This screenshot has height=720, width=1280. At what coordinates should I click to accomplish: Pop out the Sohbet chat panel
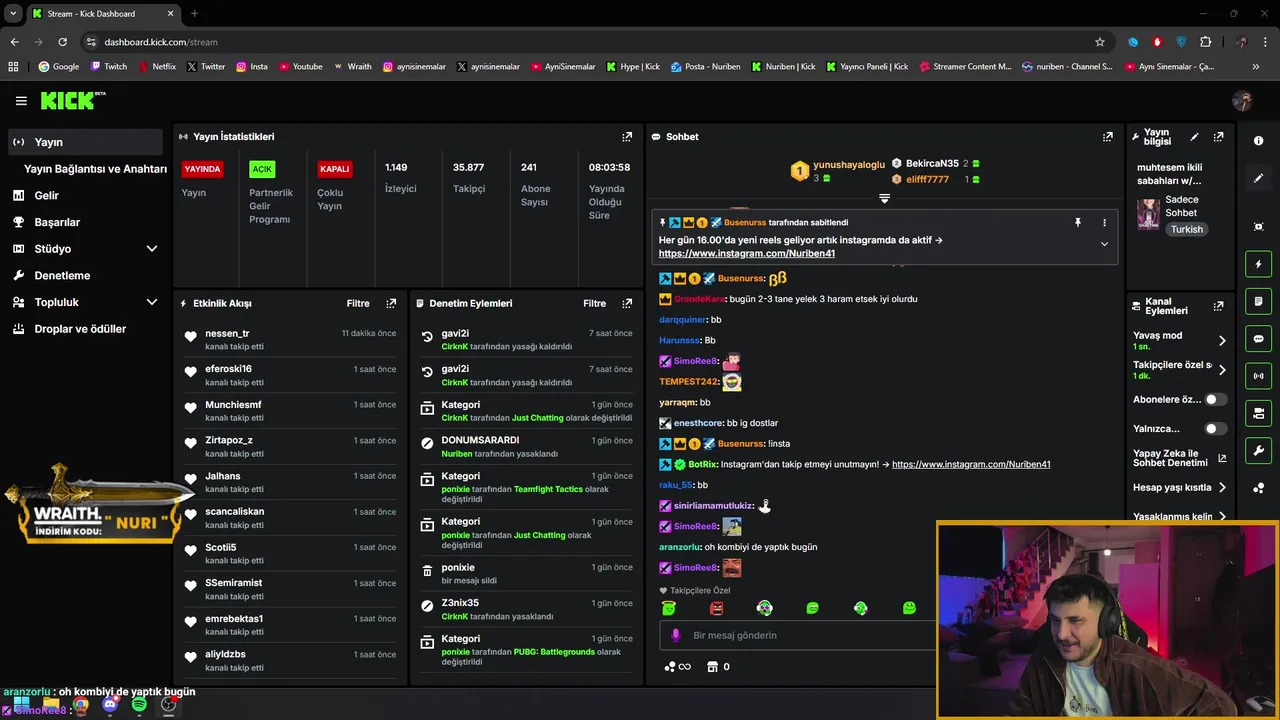click(x=1108, y=137)
